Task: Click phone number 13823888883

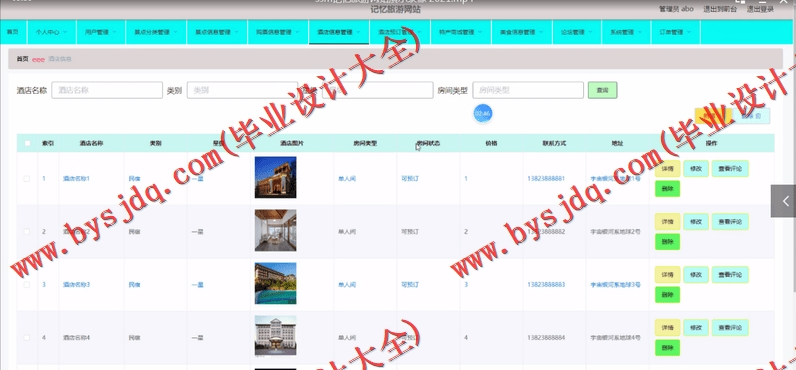Action: [546, 285]
